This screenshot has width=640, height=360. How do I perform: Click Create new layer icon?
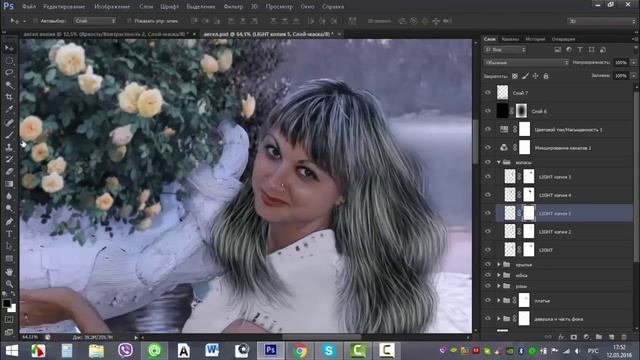pyautogui.click(x=611, y=337)
